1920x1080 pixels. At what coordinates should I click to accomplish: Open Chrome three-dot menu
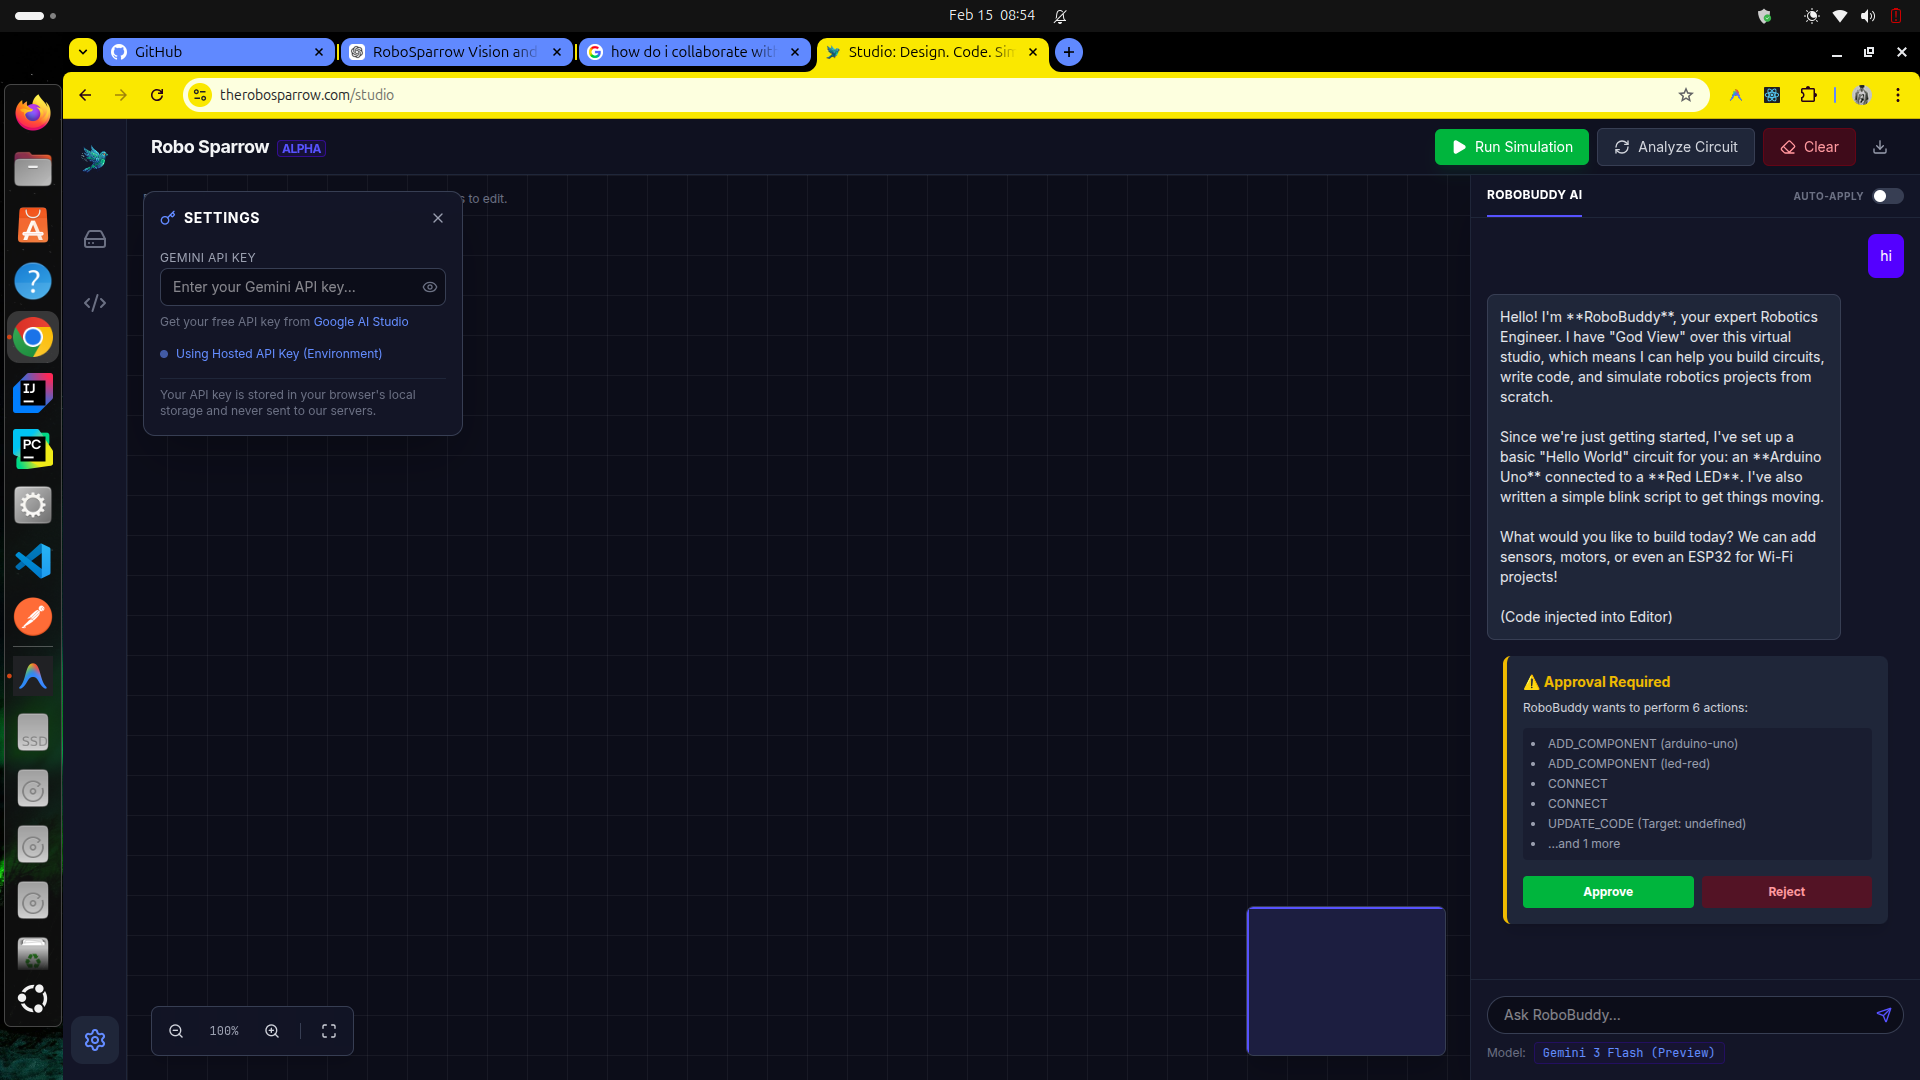coord(1897,95)
